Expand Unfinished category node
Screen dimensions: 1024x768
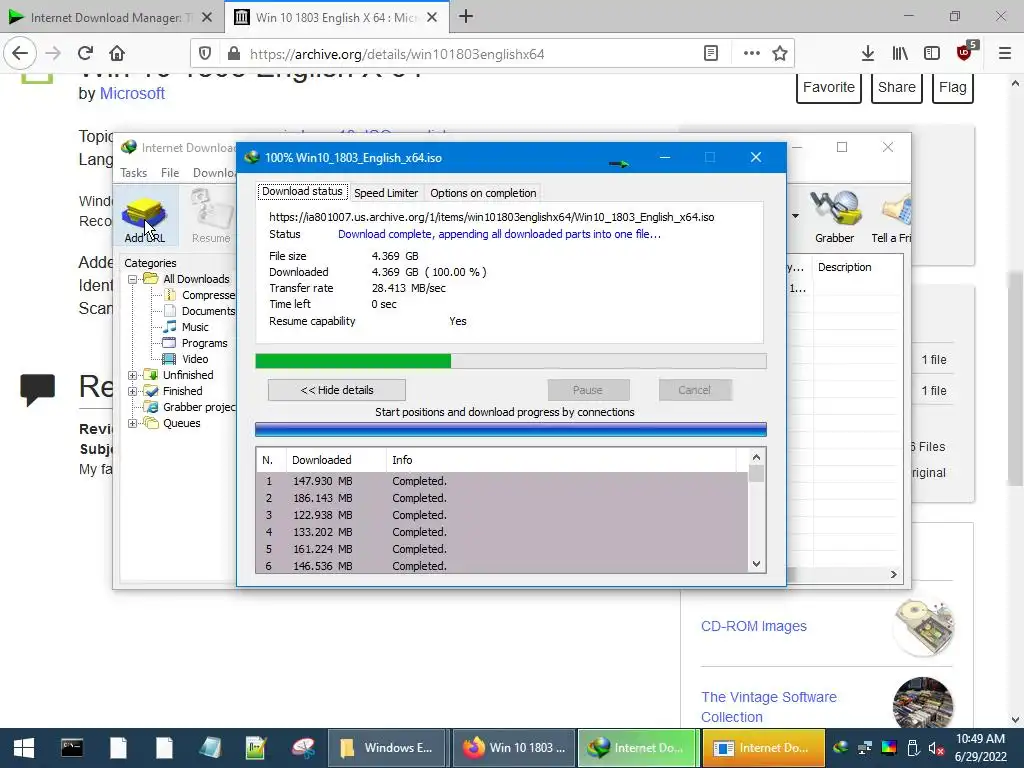(133, 375)
